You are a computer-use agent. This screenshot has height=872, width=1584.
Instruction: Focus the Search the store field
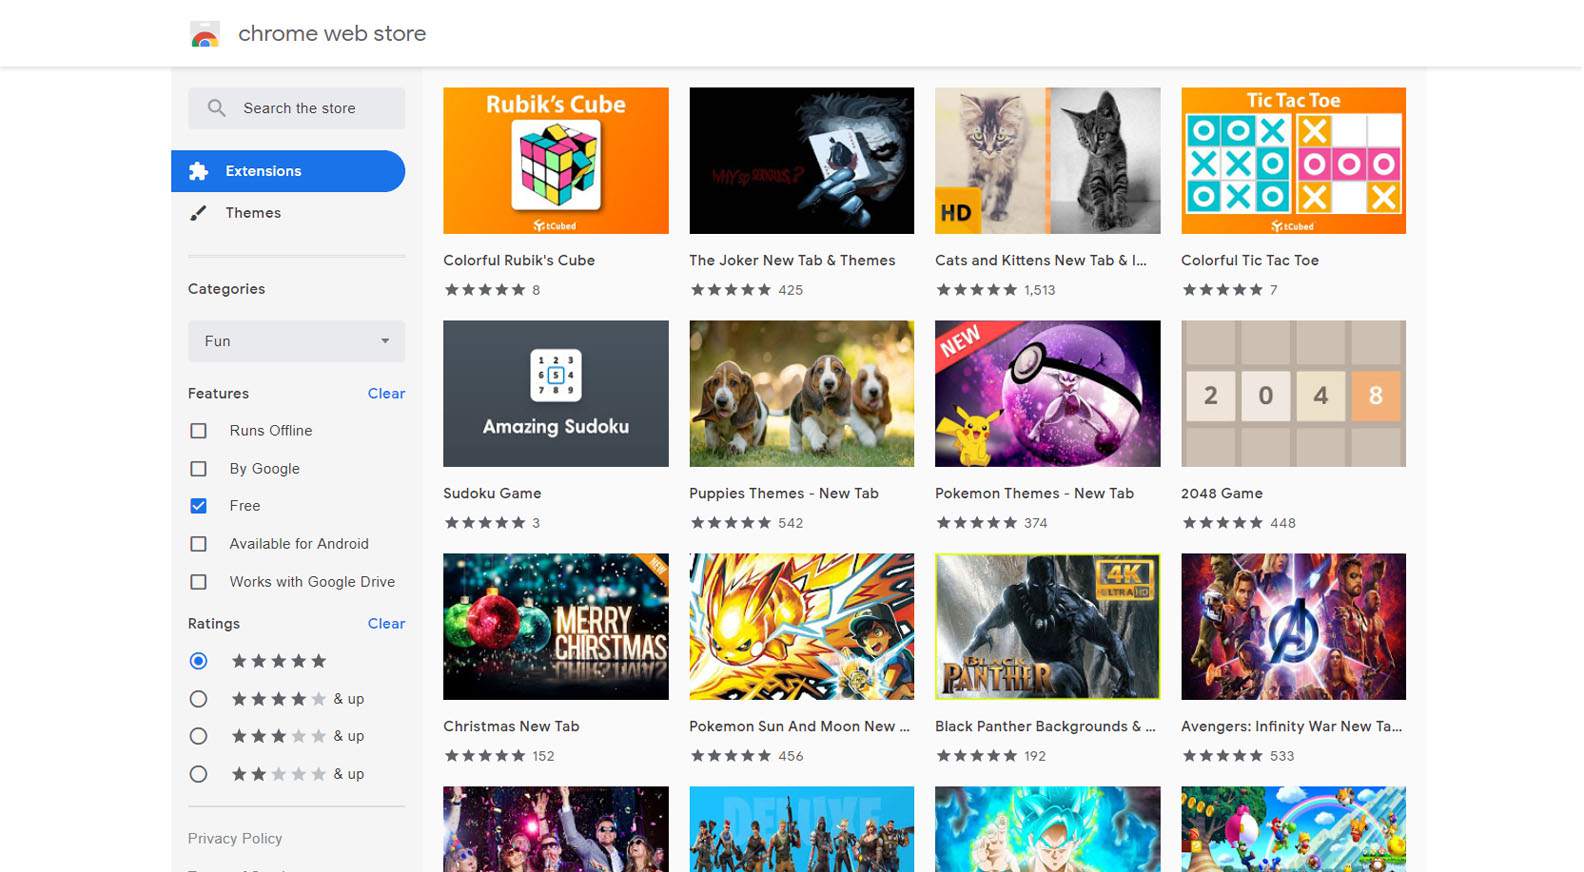296,108
